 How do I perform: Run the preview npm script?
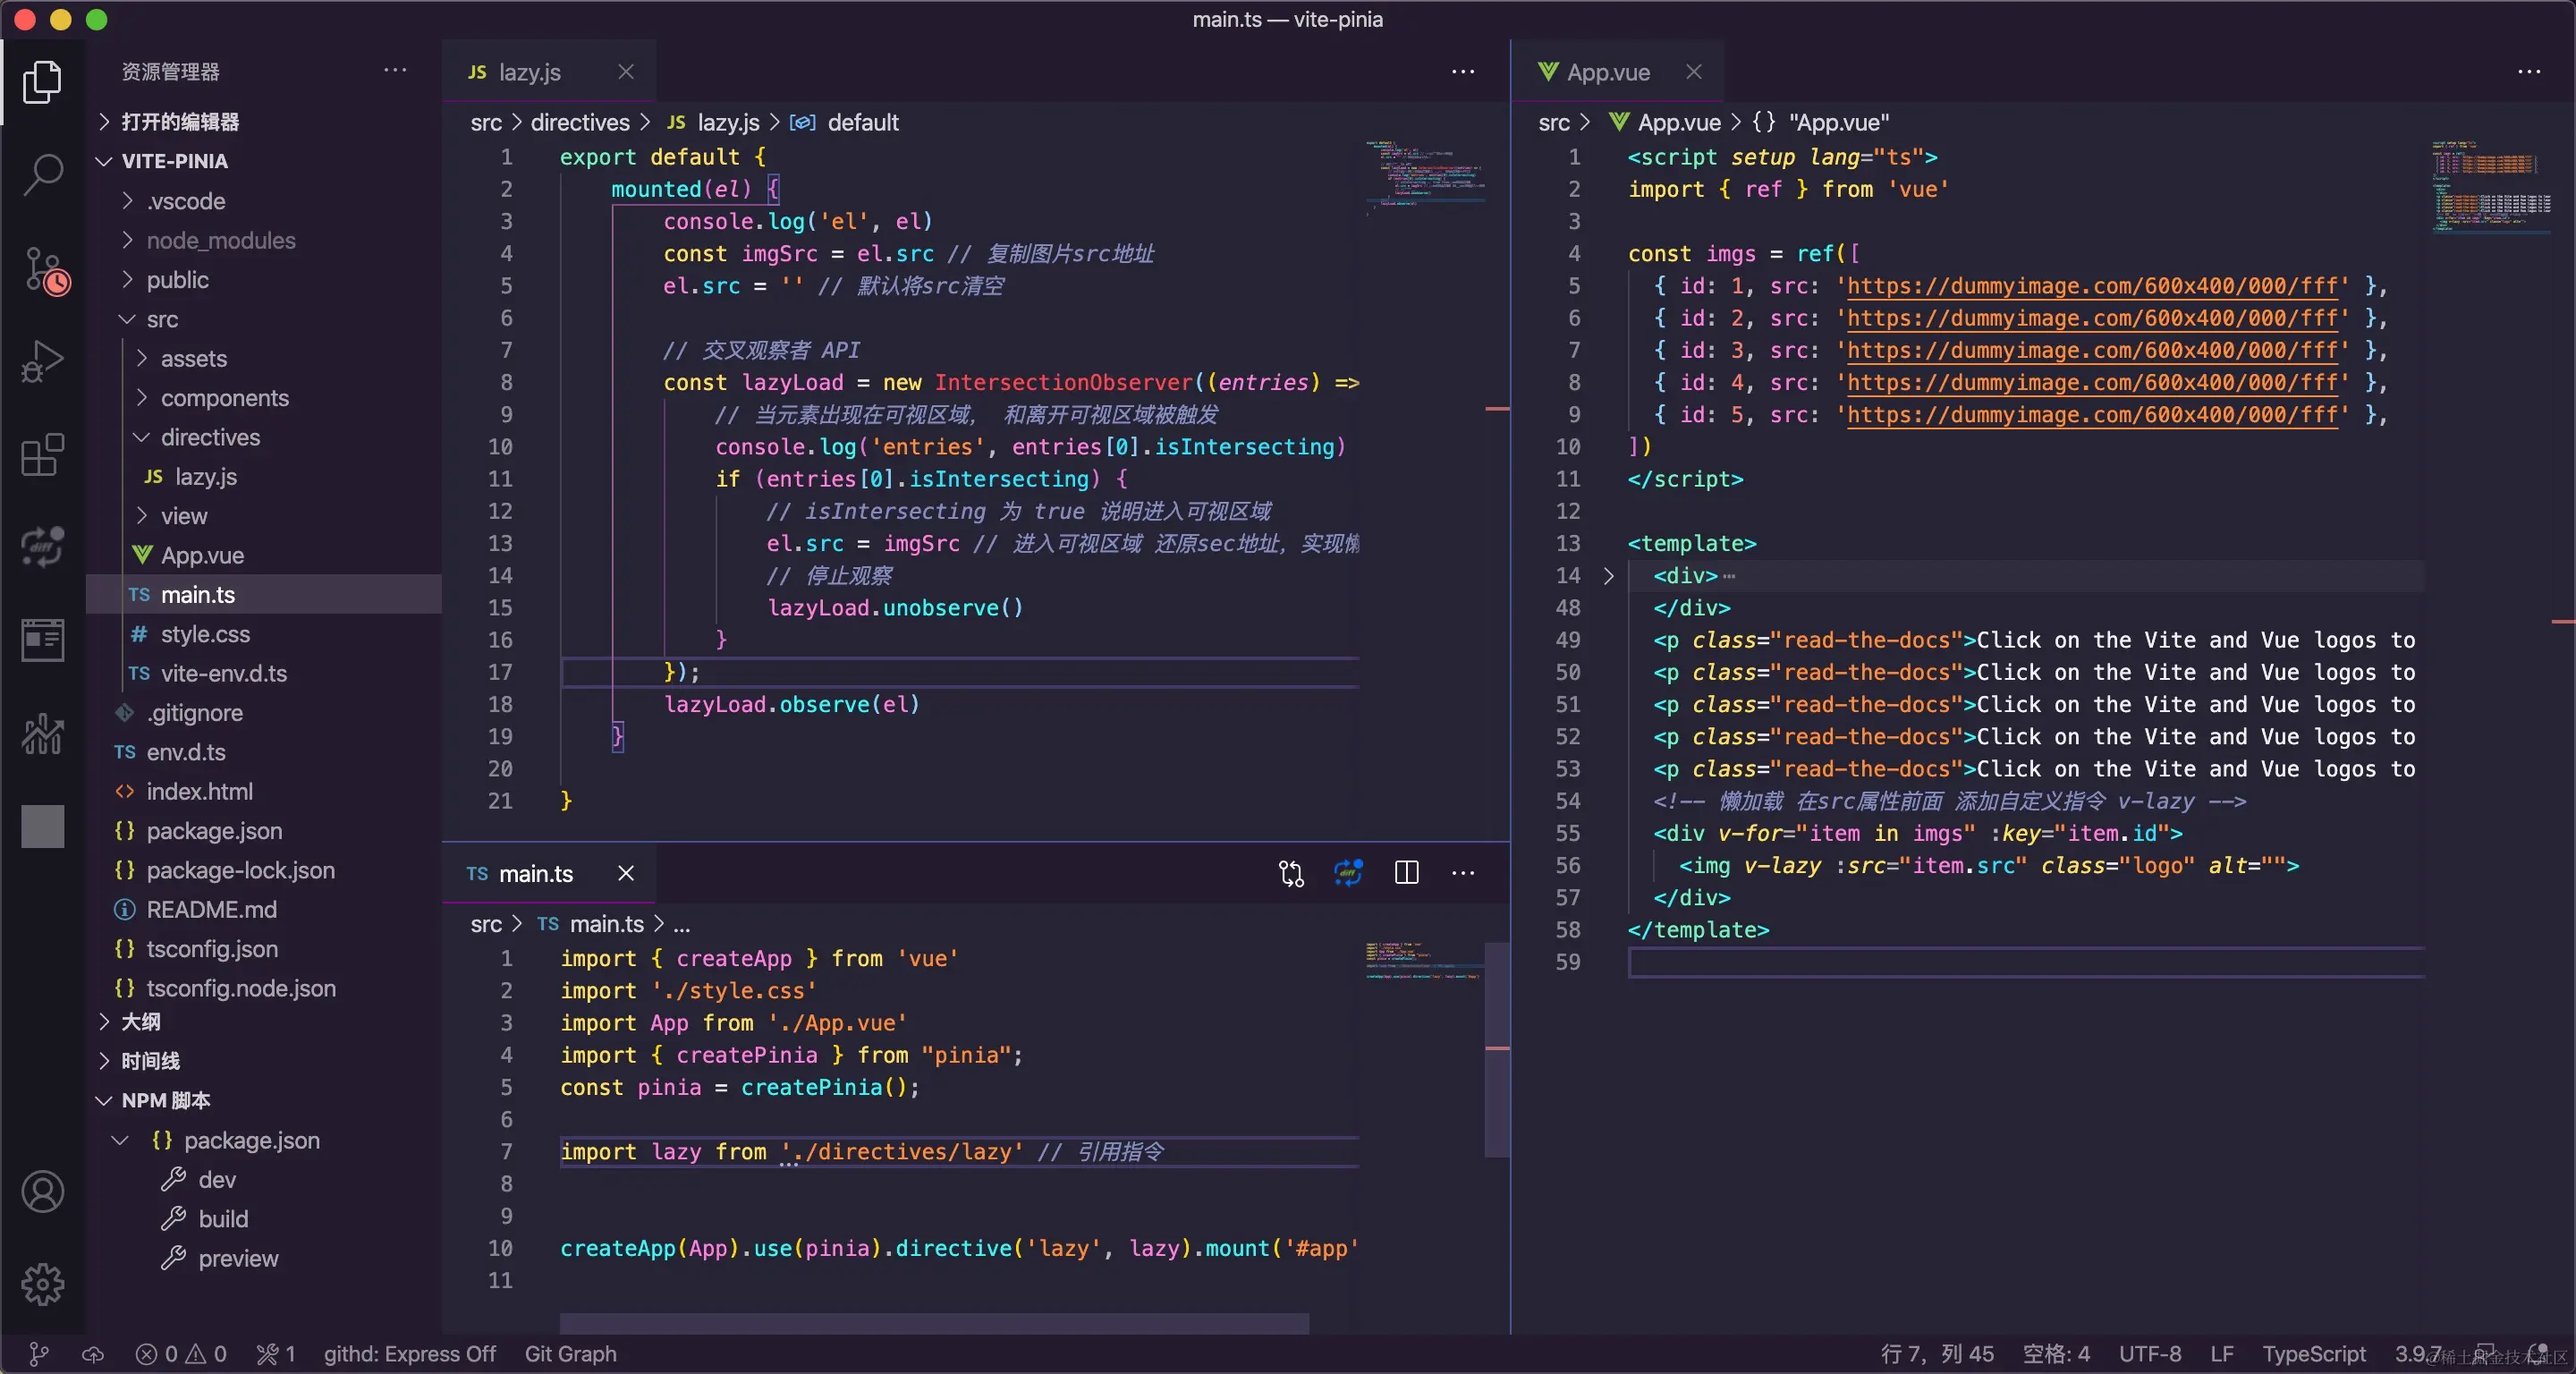point(238,1258)
